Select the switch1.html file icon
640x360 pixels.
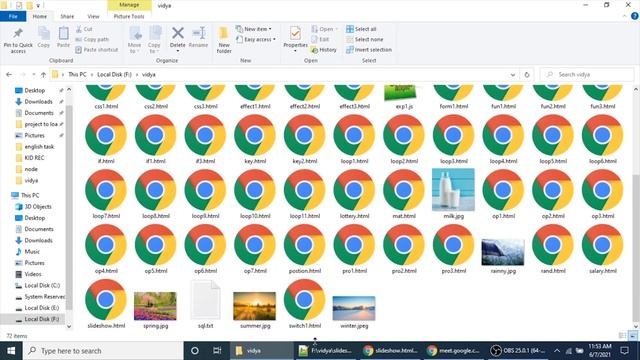[304, 300]
